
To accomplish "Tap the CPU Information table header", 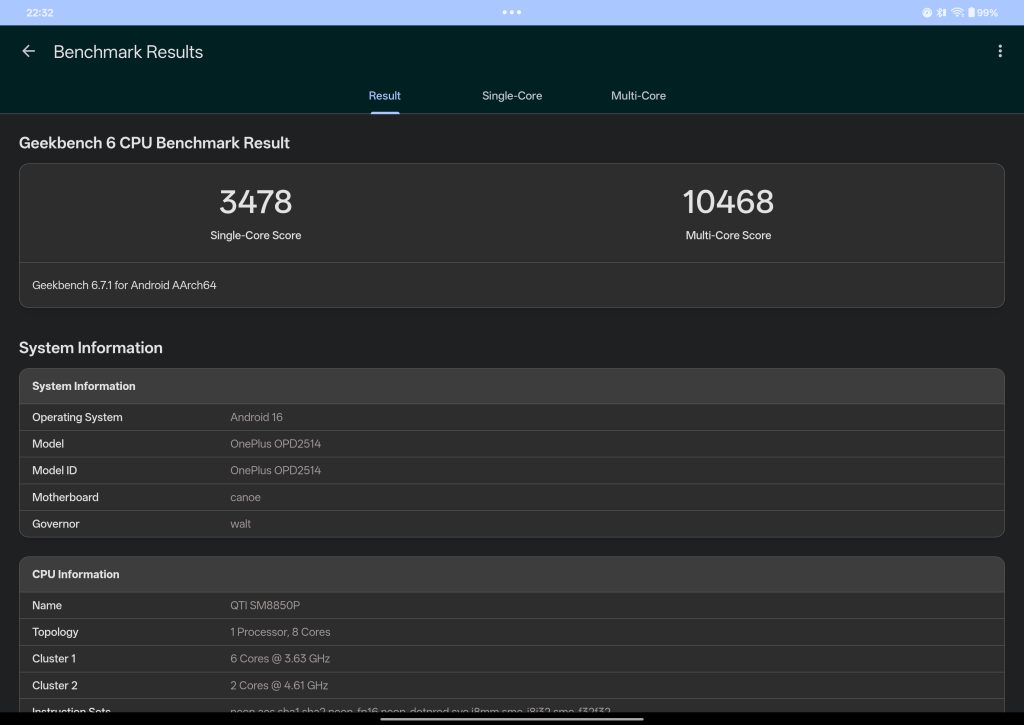I will coord(511,574).
